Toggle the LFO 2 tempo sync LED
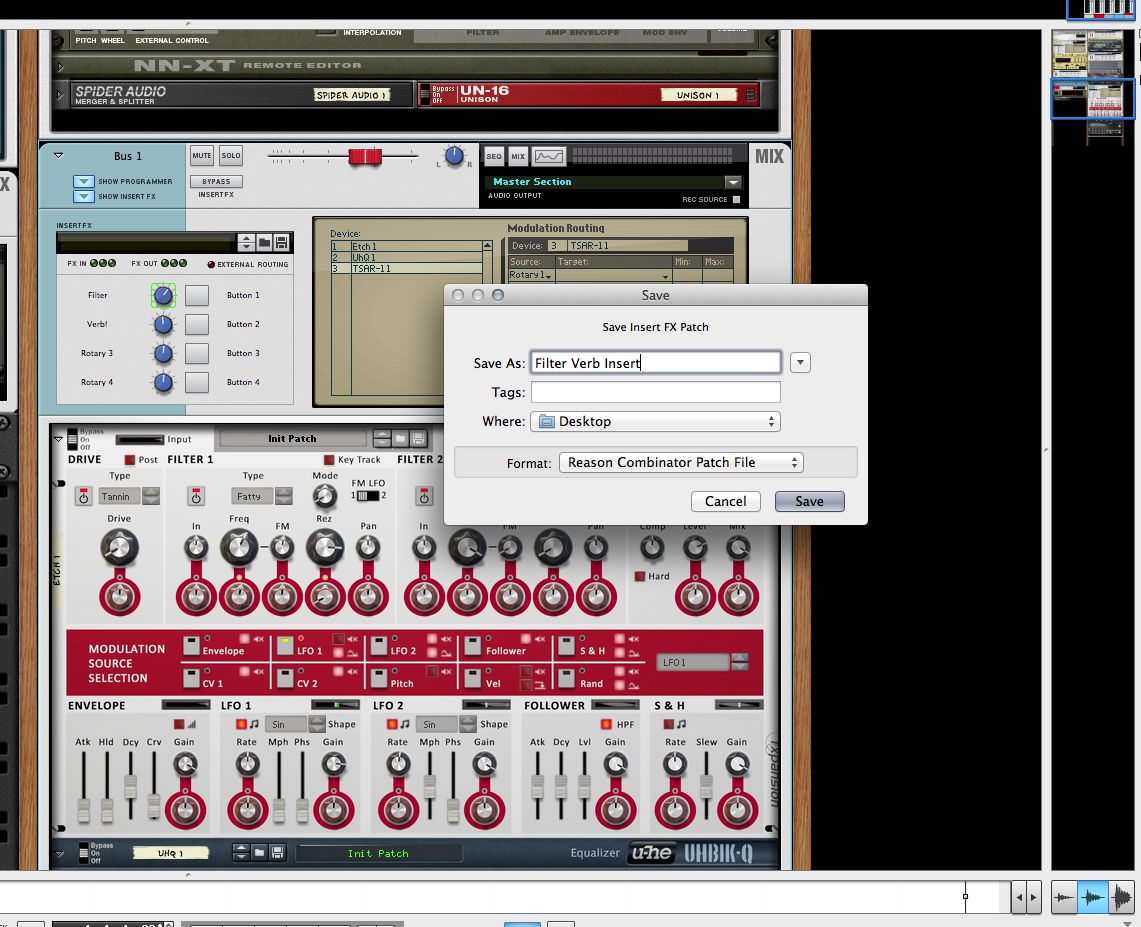Image resolution: width=1141 pixels, height=927 pixels. [x=392, y=724]
